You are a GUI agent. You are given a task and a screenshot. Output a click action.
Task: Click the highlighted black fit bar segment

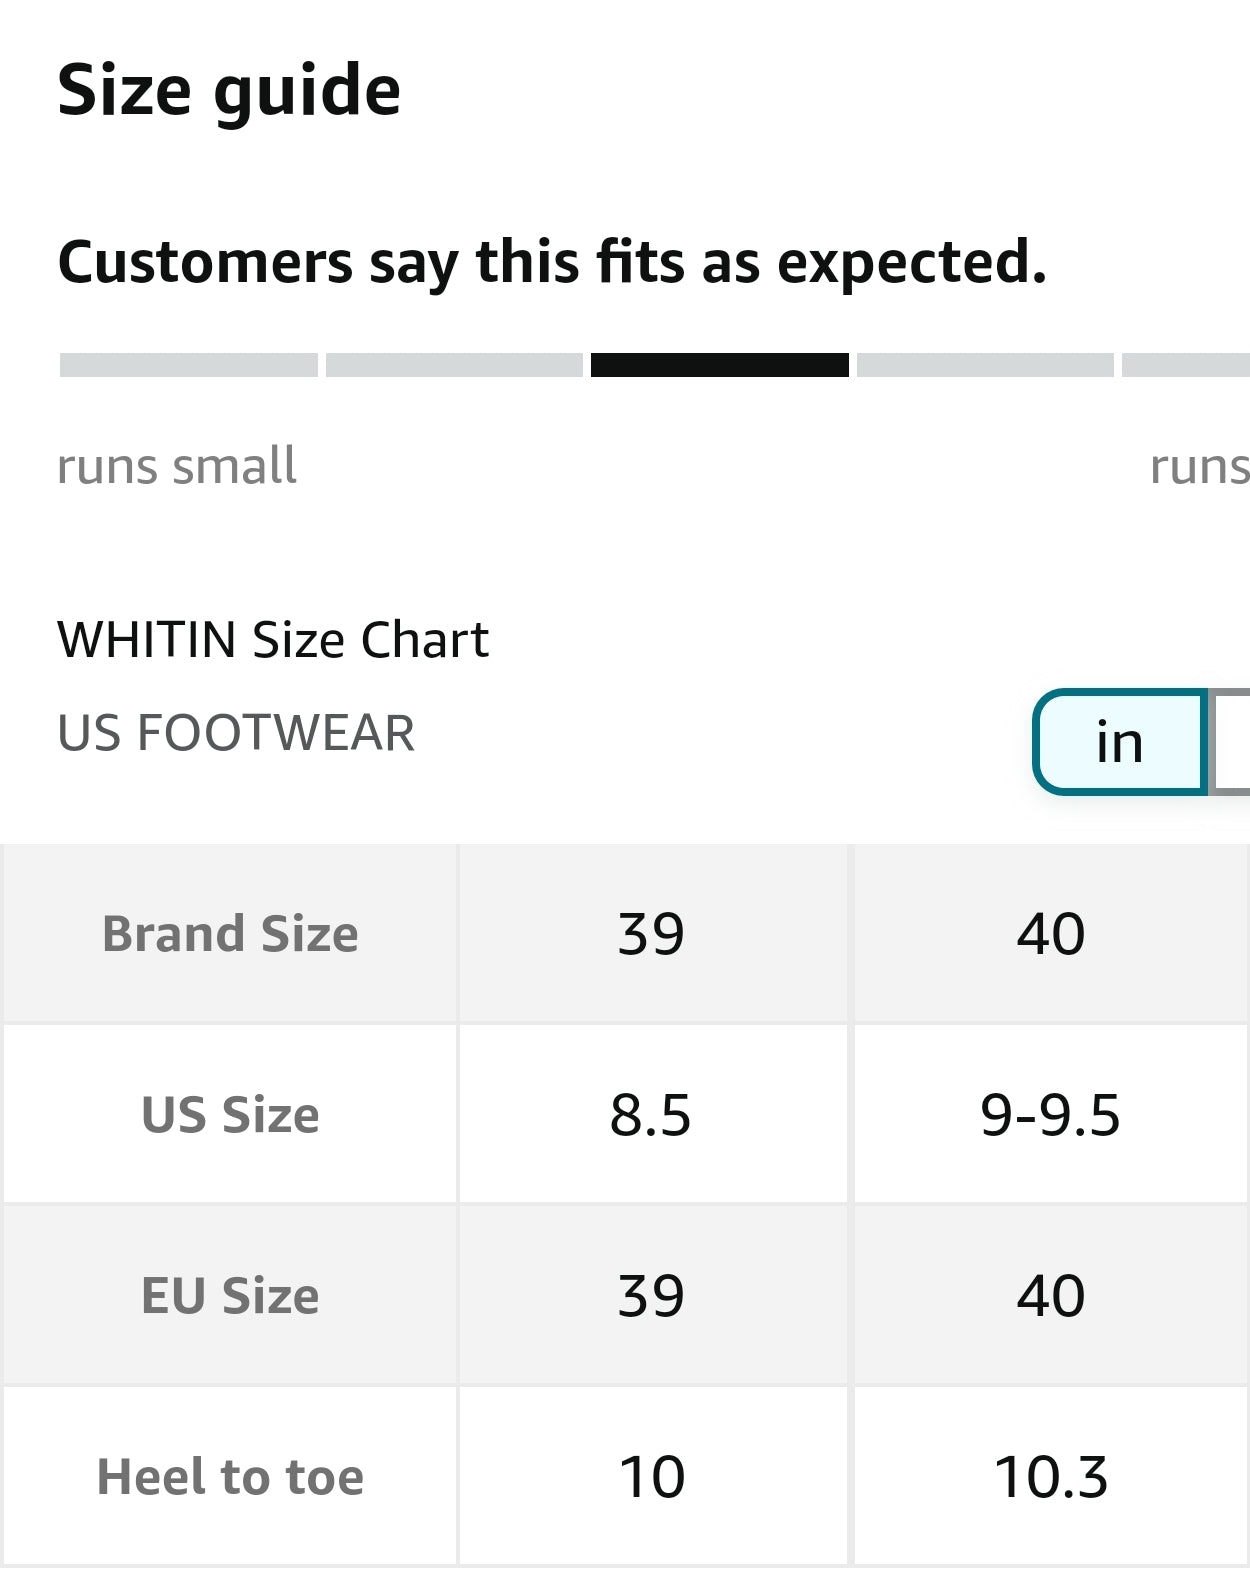719,365
